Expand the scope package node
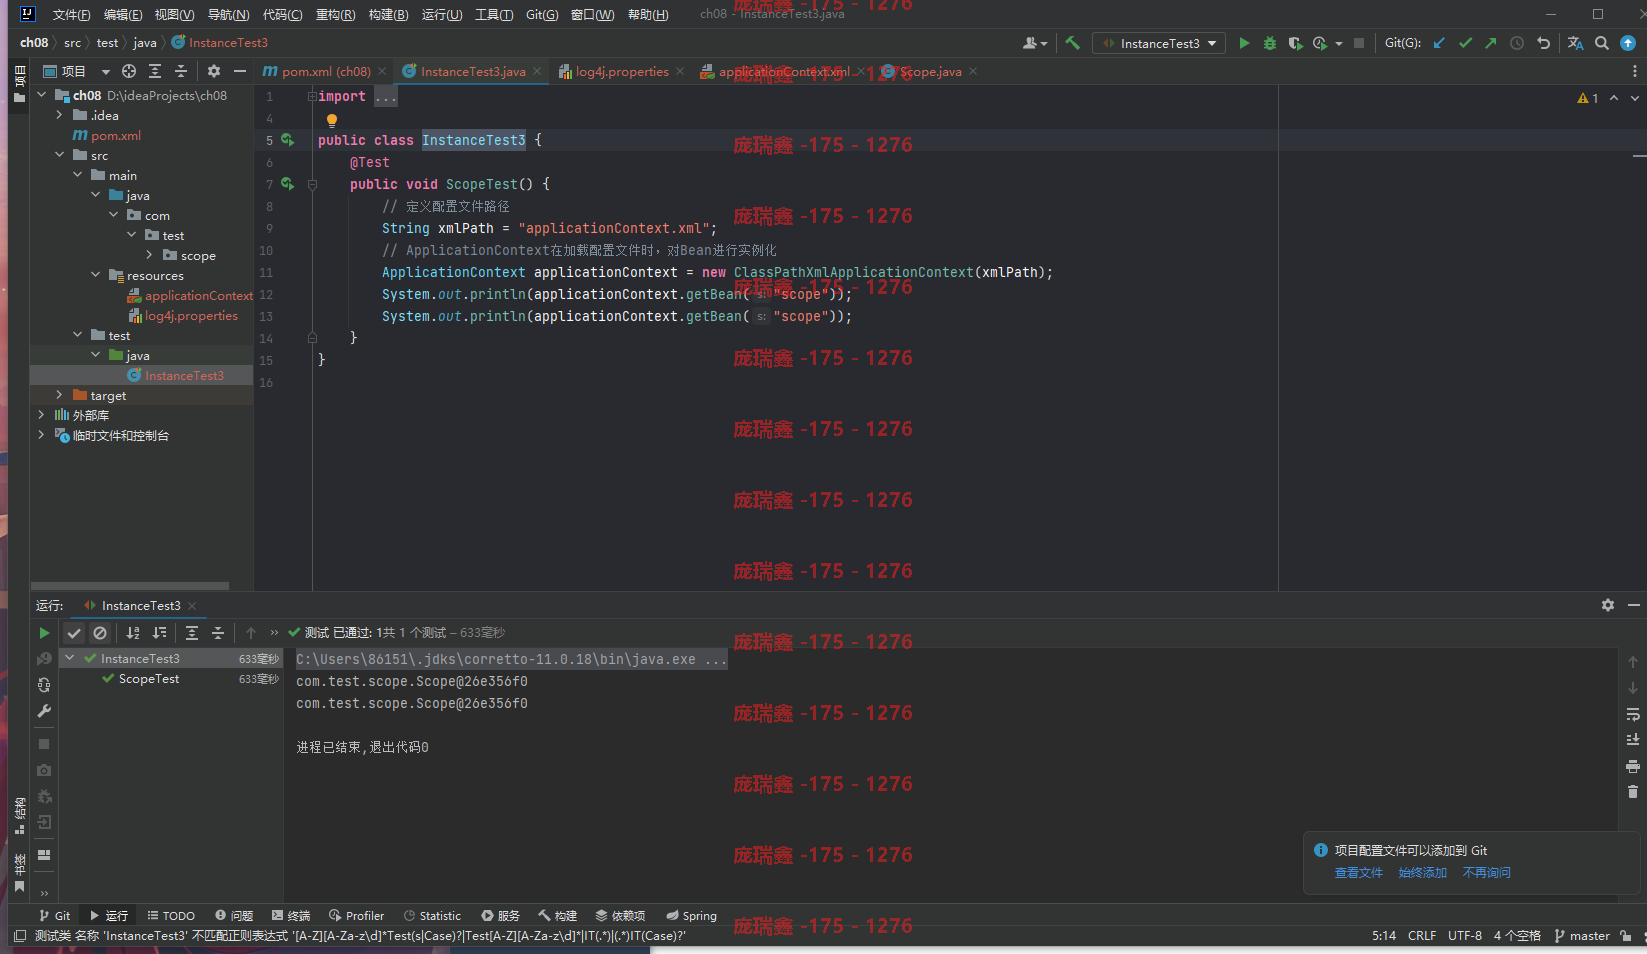The height and width of the screenshot is (954, 1647). coord(150,255)
